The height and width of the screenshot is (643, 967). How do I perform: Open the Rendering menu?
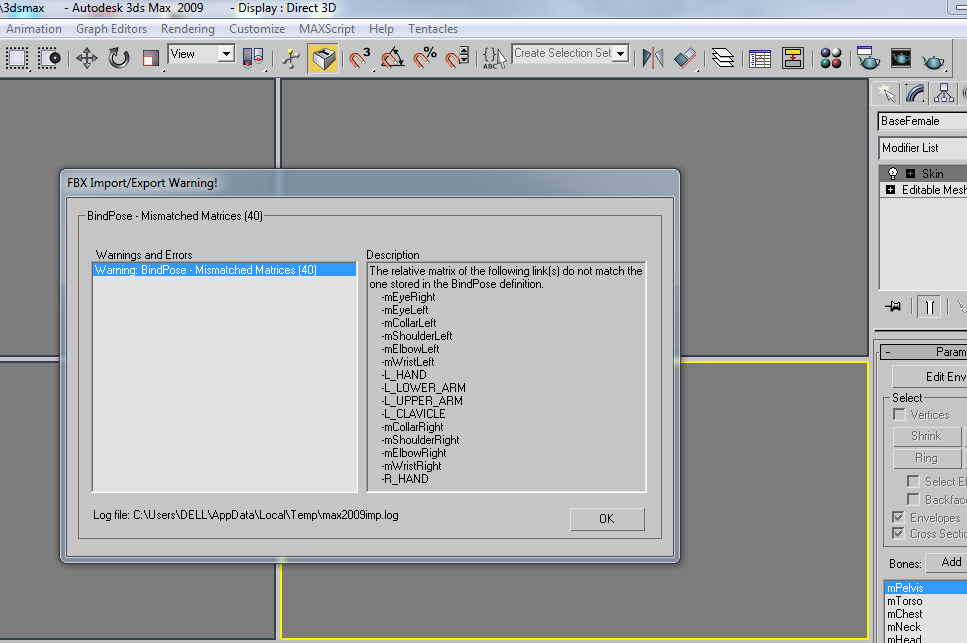pos(187,29)
